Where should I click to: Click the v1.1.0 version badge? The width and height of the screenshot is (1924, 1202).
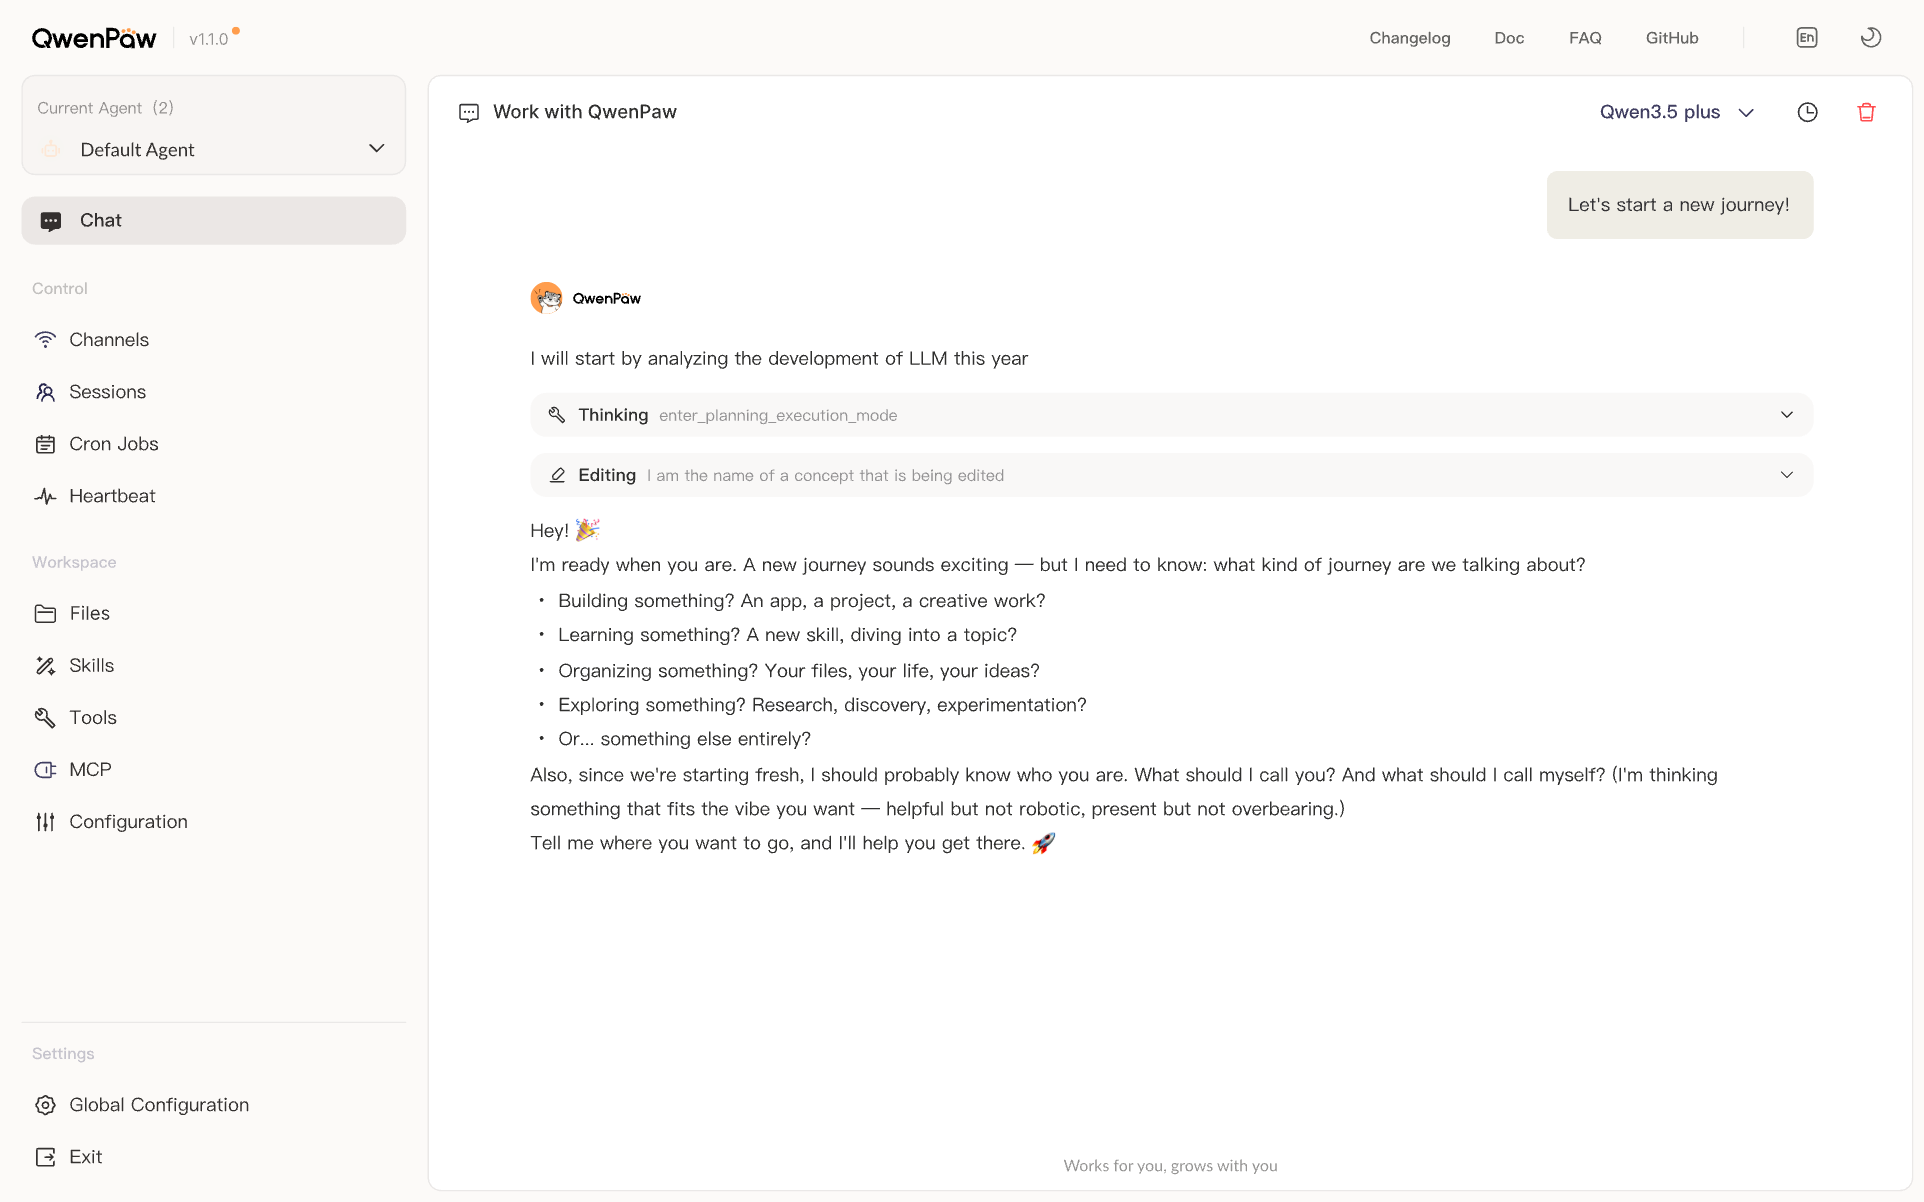pos(209,39)
